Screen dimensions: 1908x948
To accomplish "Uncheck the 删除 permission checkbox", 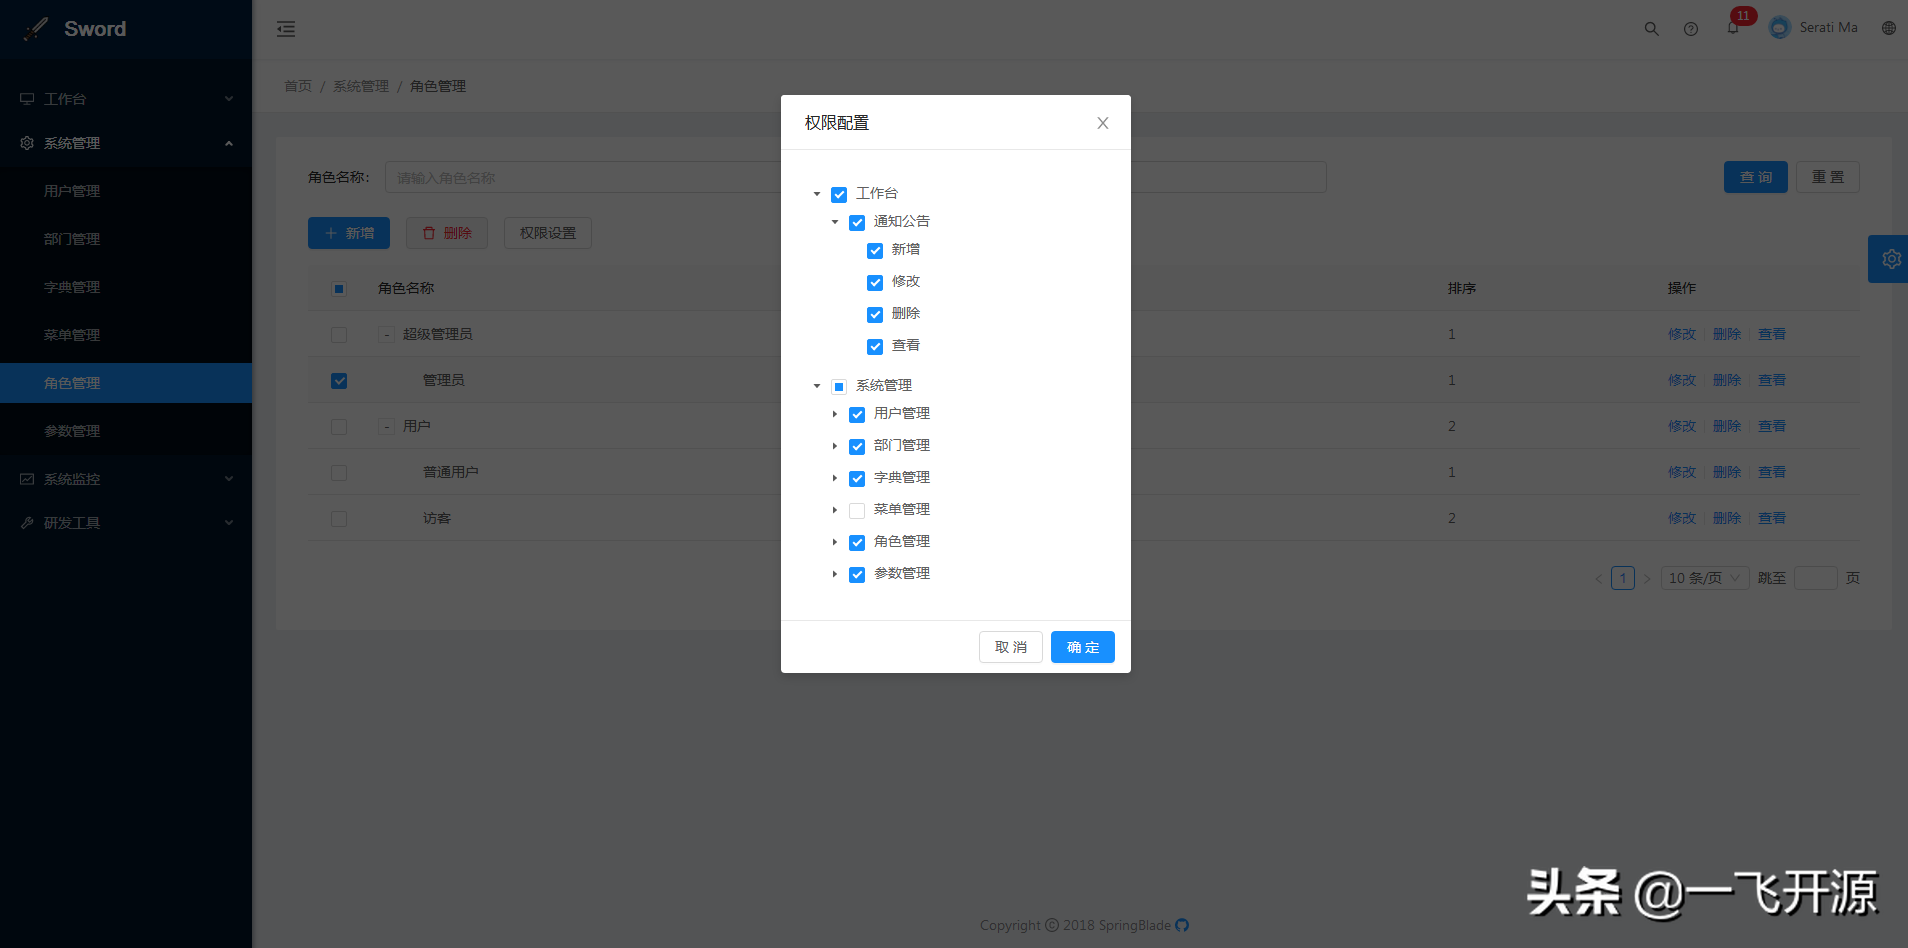I will pos(875,314).
